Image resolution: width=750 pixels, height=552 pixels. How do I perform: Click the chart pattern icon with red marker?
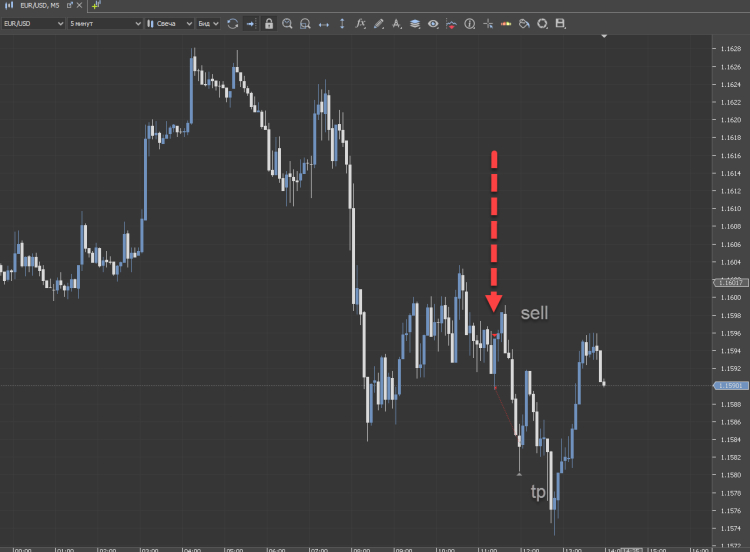[451, 24]
